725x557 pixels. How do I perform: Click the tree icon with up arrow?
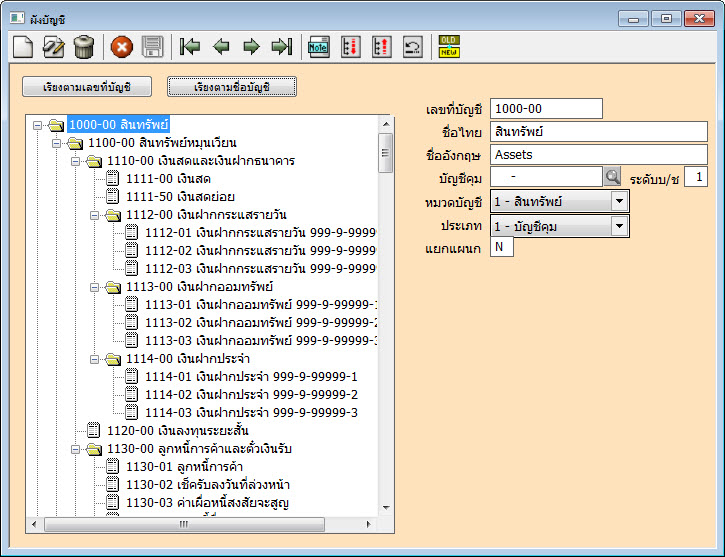pos(381,47)
